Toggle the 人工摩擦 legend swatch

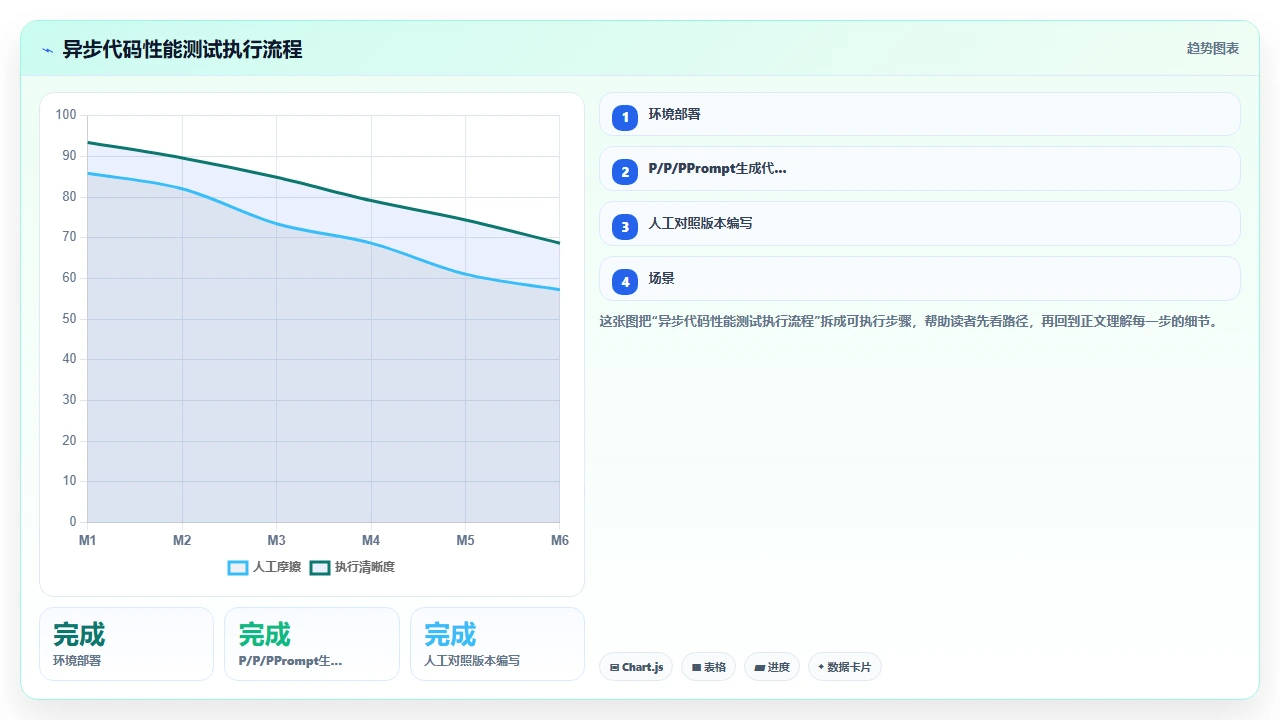pos(237,567)
